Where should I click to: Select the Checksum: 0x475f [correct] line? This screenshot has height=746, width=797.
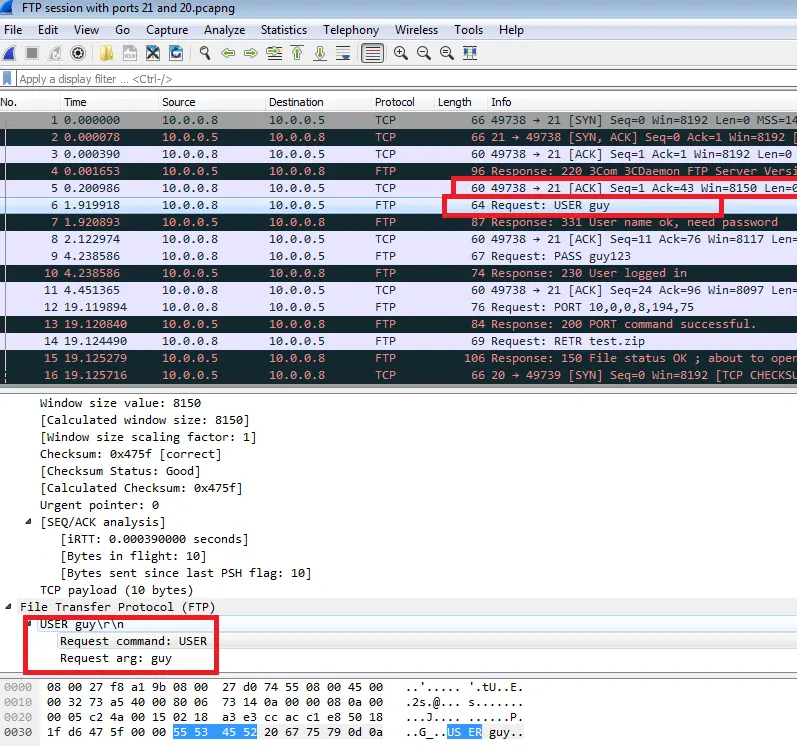click(131, 454)
